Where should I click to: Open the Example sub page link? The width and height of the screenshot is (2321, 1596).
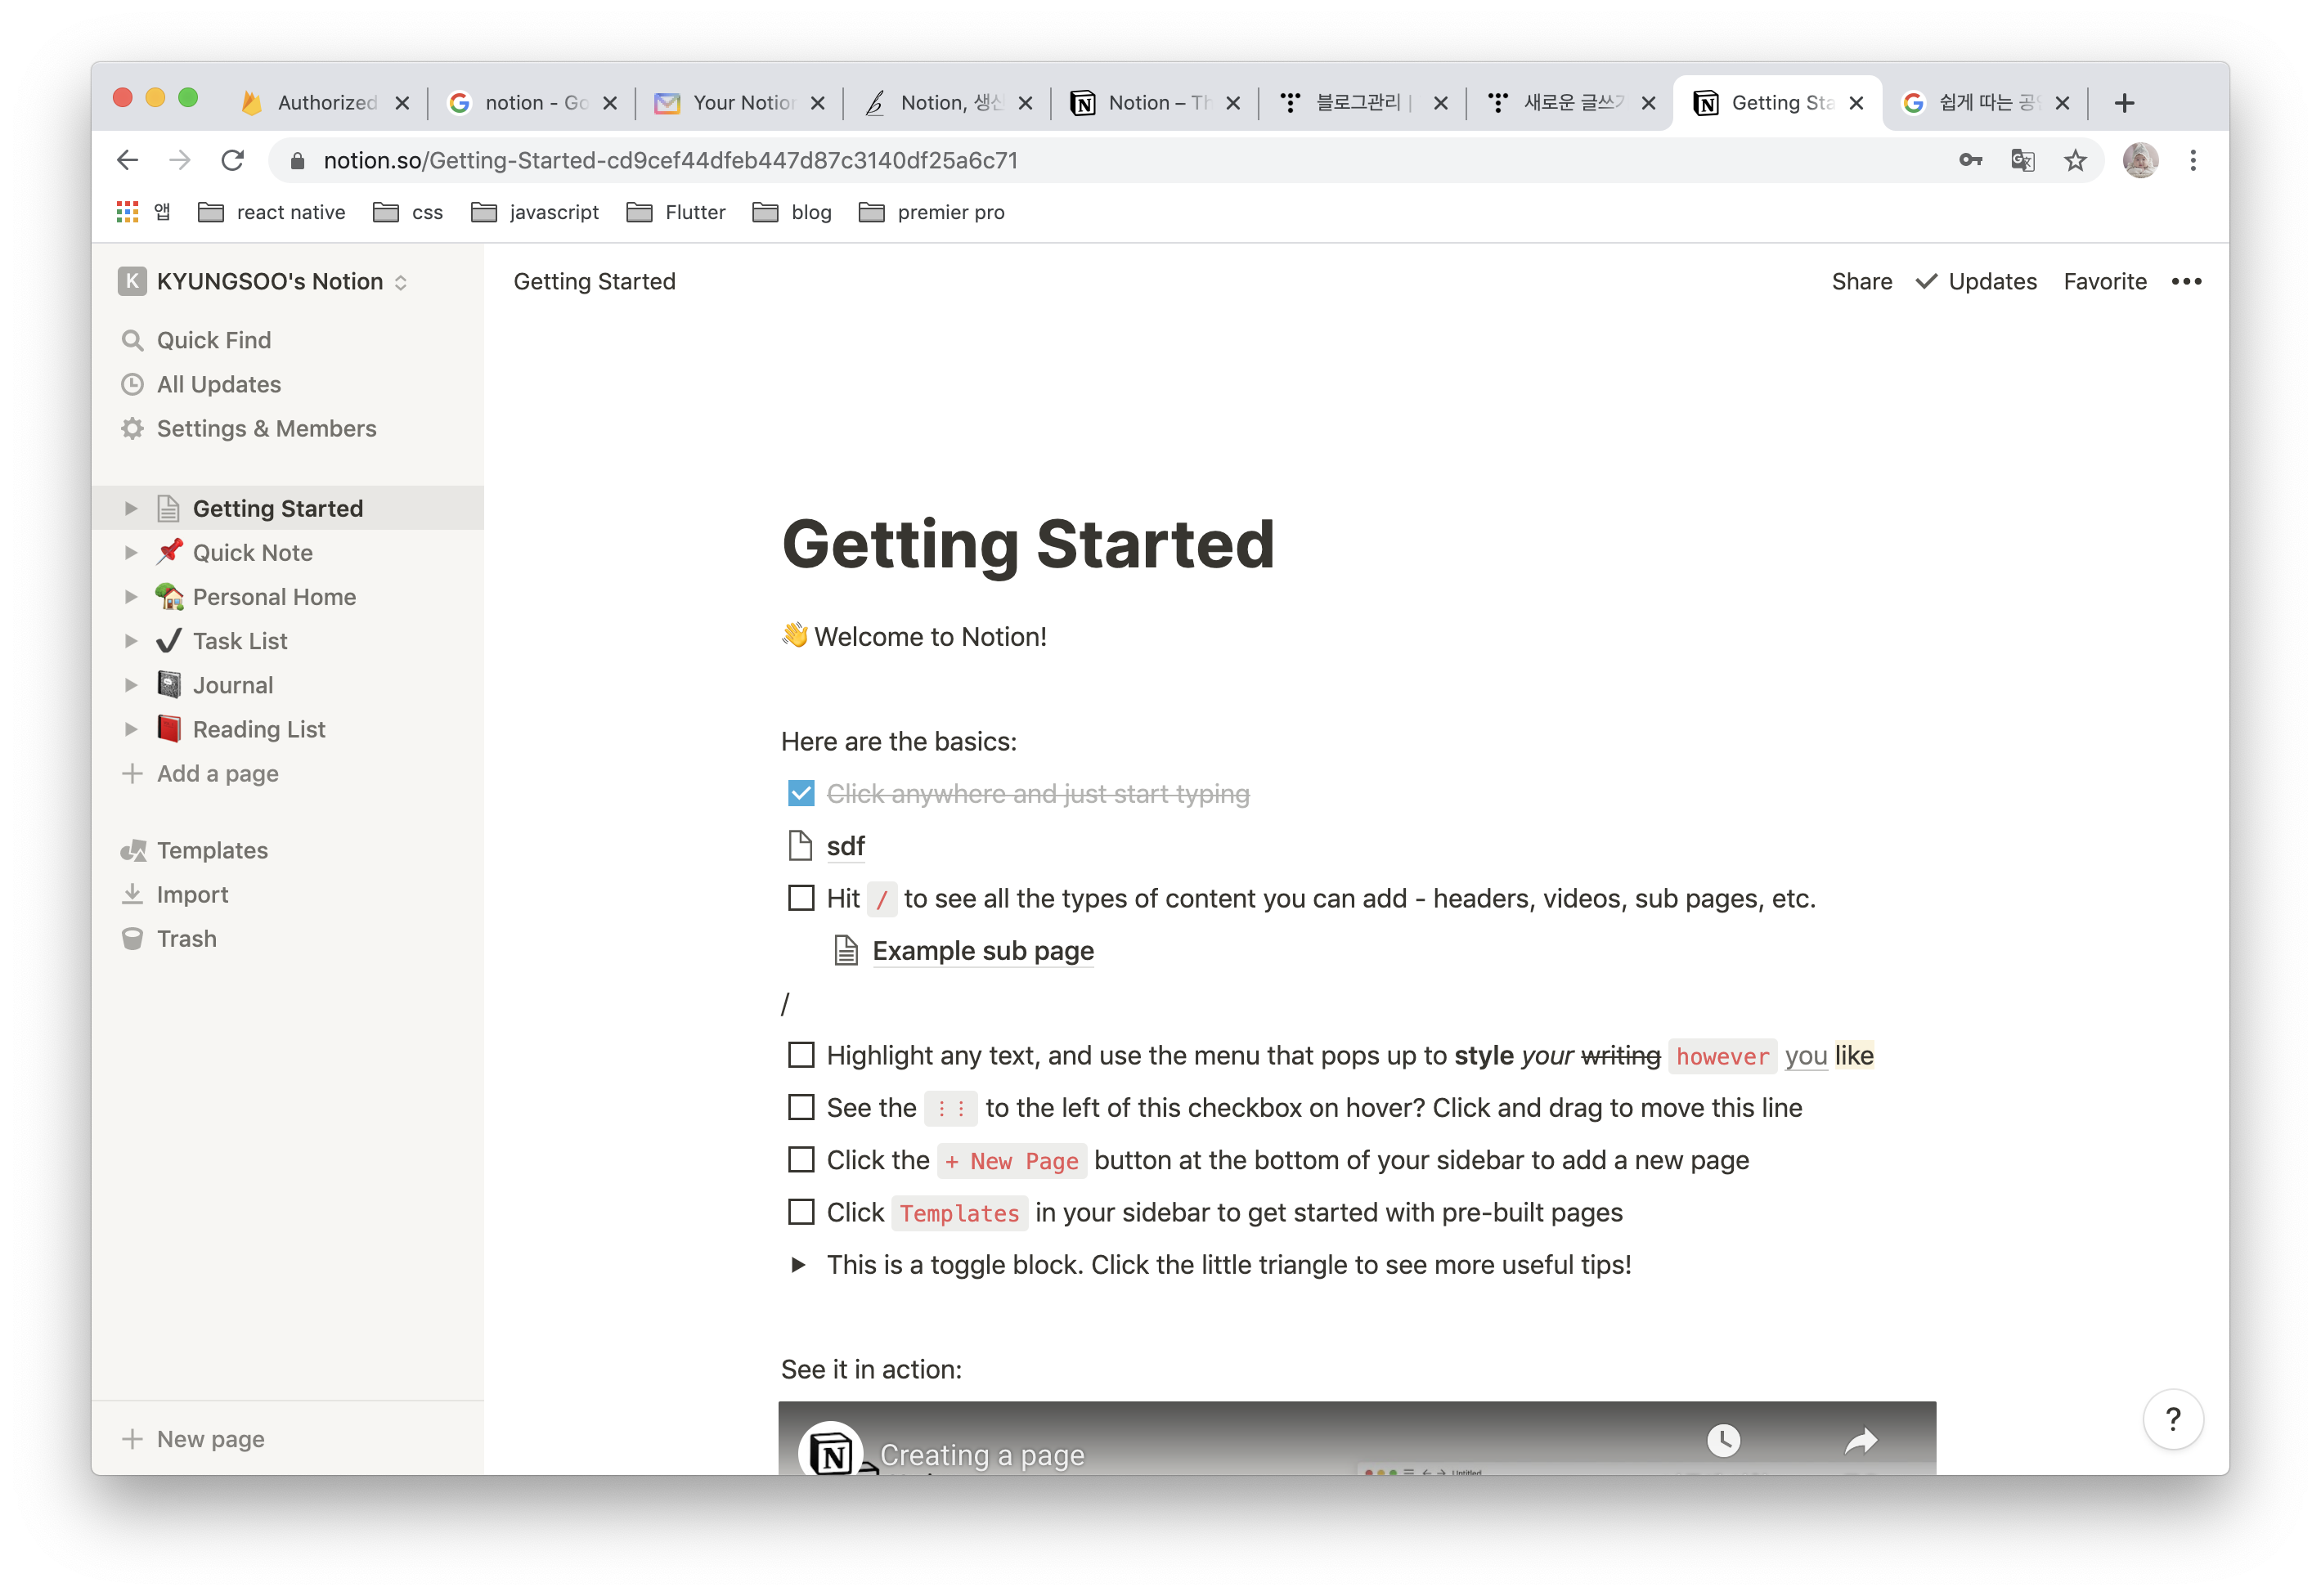(982, 951)
